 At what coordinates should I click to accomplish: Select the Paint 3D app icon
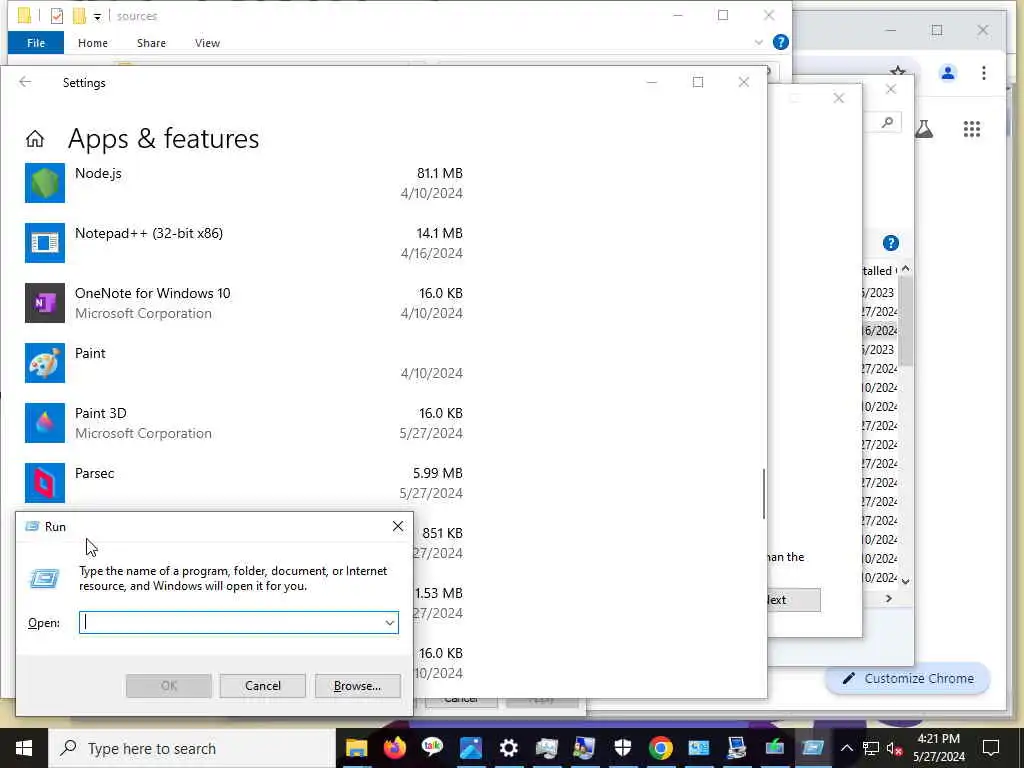[44, 423]
